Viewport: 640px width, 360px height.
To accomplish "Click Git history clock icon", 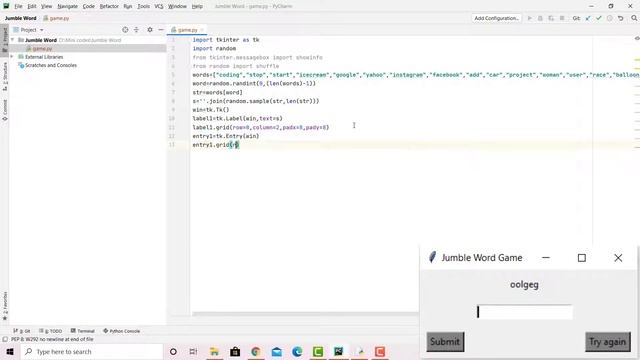I will click(x=609, y=18).
